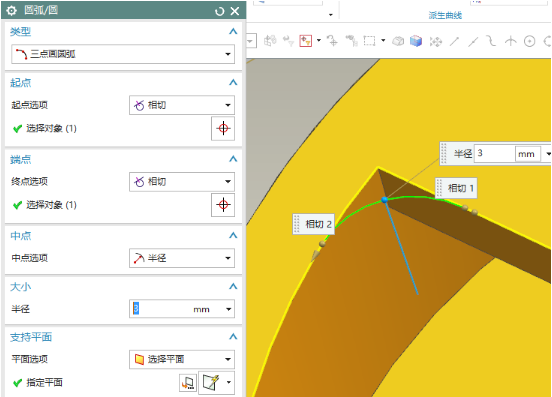Open mid point option Radius dropdown
This screenshot has width=552, height=397.
[182, 258]
